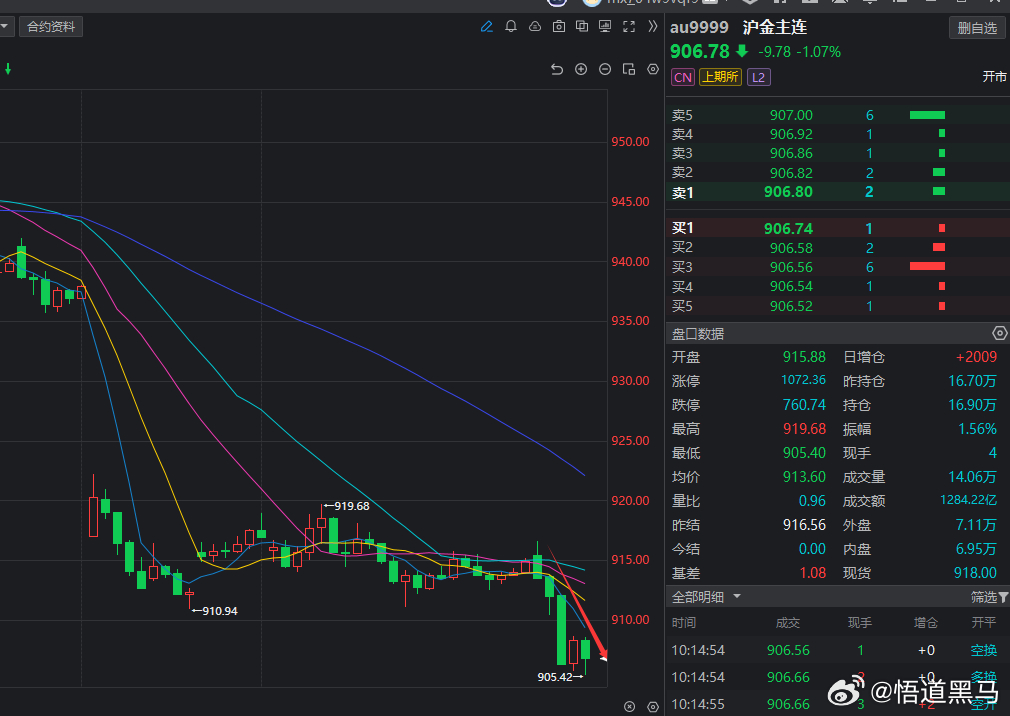Click the 买3 red volume bar

tap(927, 266)
